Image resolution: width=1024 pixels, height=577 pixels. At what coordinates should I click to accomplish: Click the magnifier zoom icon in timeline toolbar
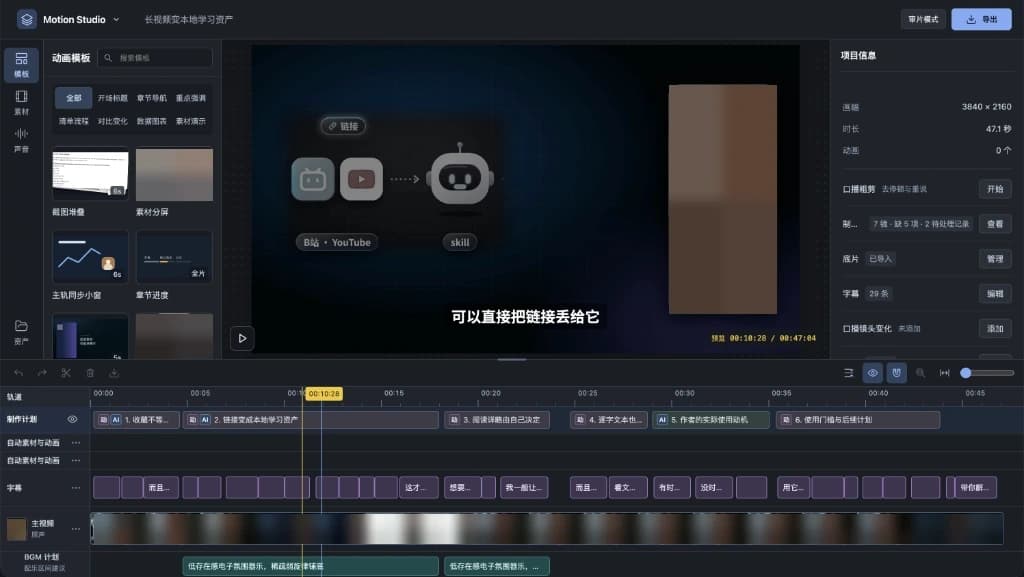(920, 373)
